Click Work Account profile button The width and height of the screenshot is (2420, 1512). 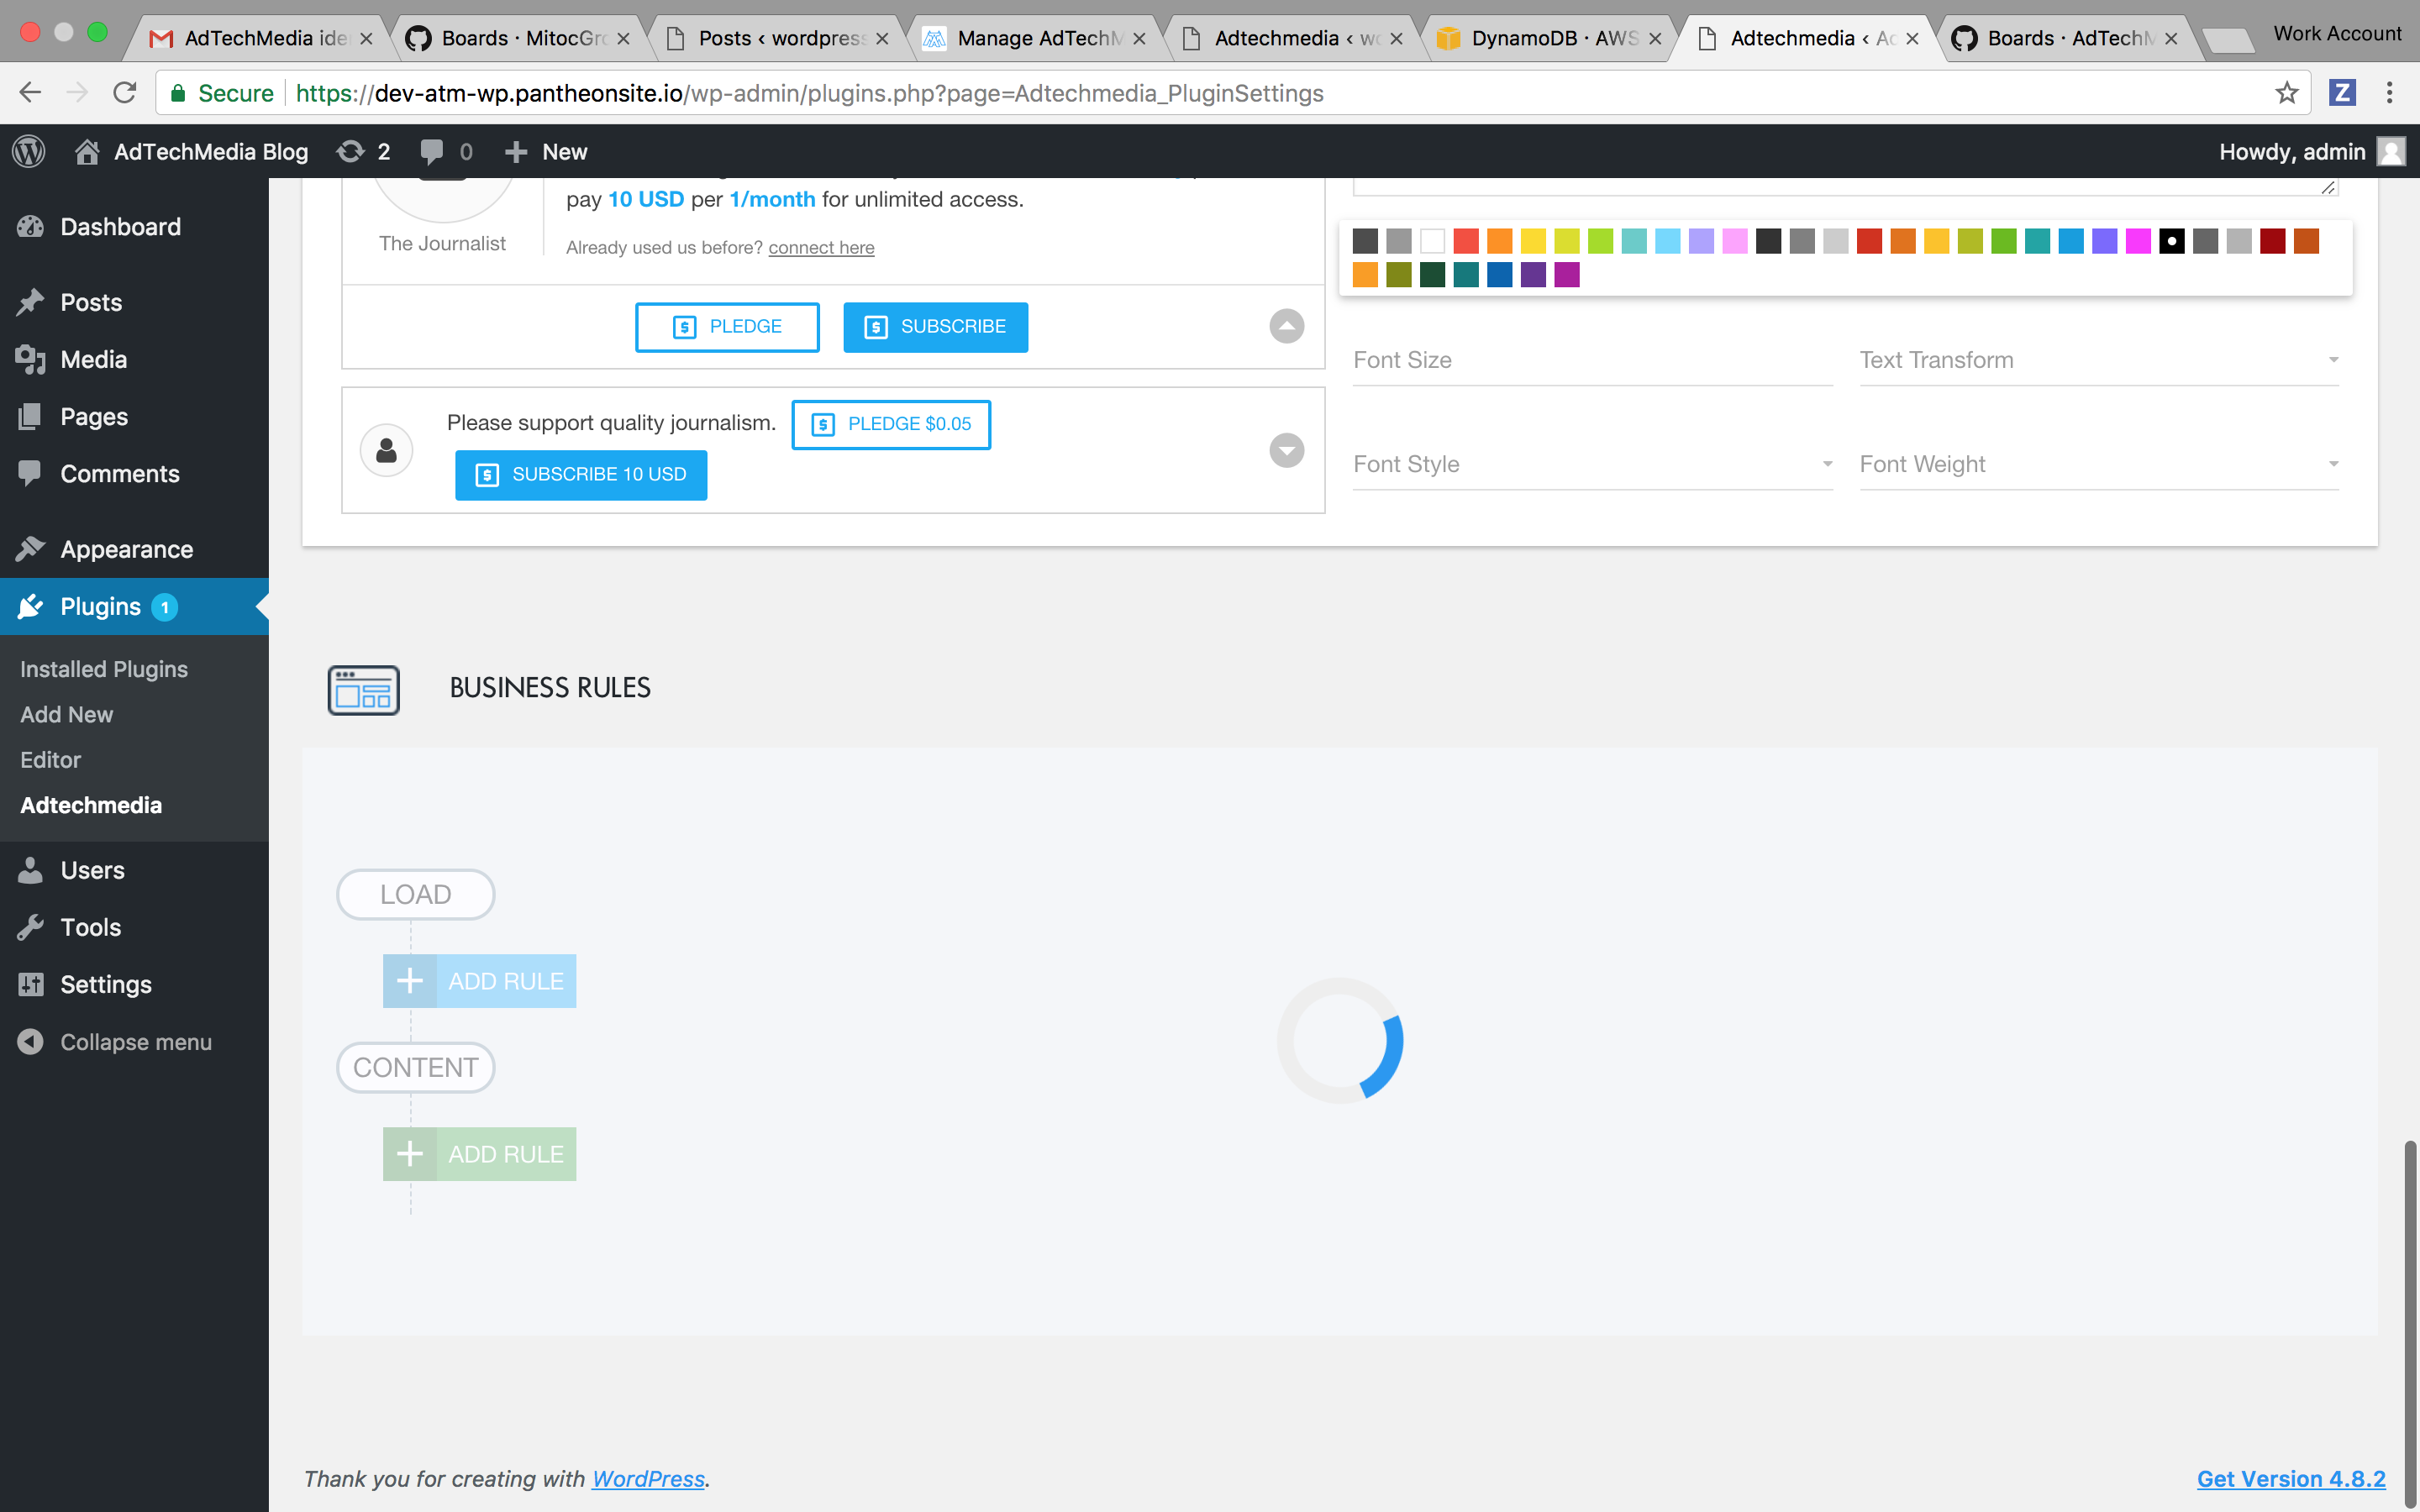[2336, 33]
